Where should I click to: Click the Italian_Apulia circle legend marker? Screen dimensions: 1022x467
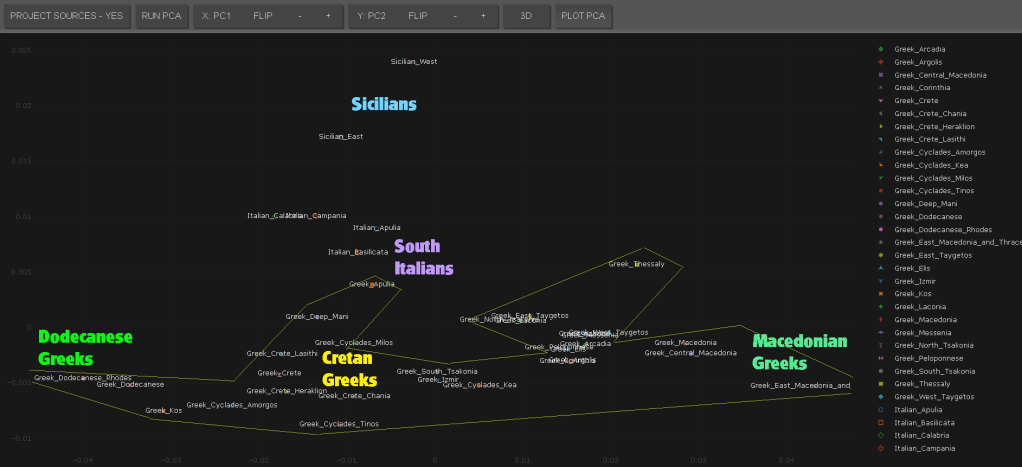click(880, 410)
